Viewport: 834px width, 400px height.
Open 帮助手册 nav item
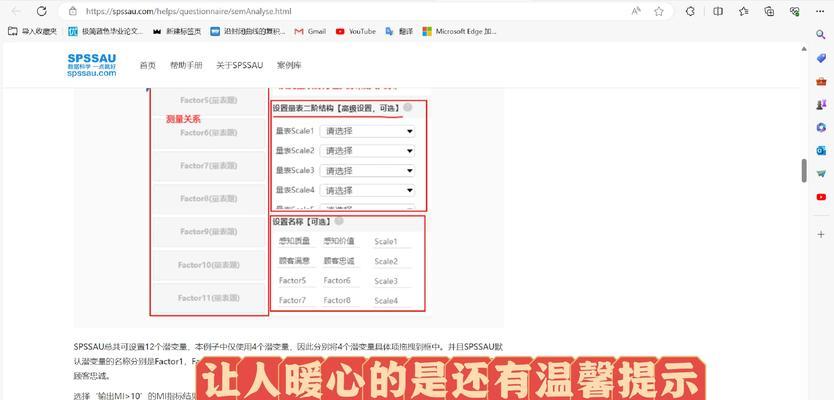(186, 65)
